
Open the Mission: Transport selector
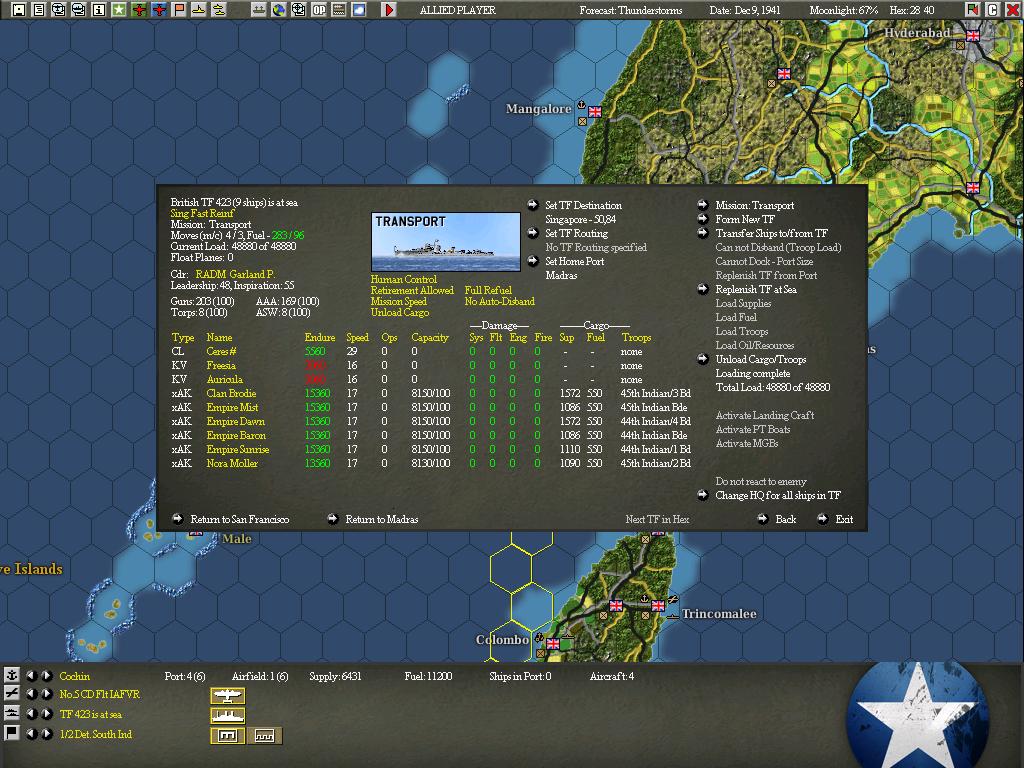tap(754, 205)
